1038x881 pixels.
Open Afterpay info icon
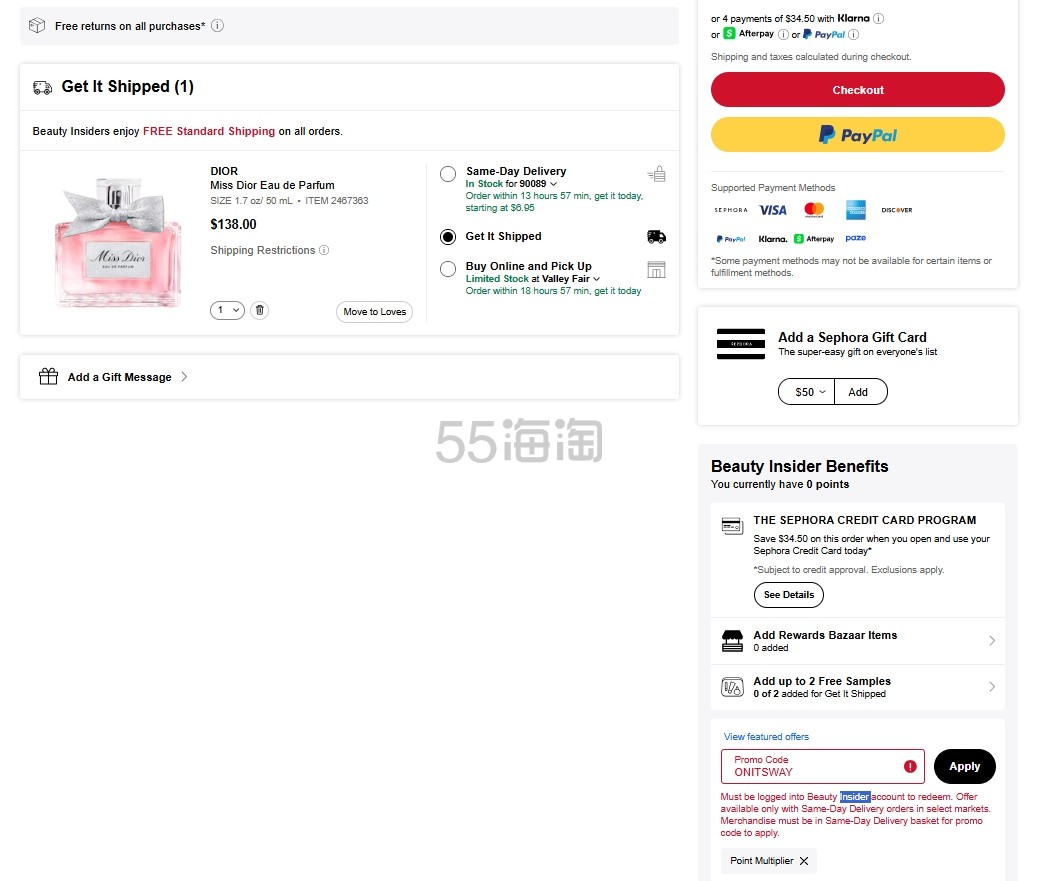tap(783, 34)
